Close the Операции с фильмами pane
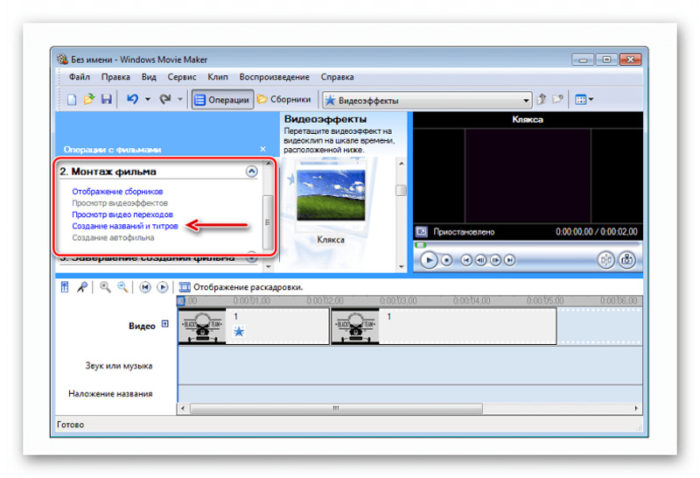 point(263,149)
